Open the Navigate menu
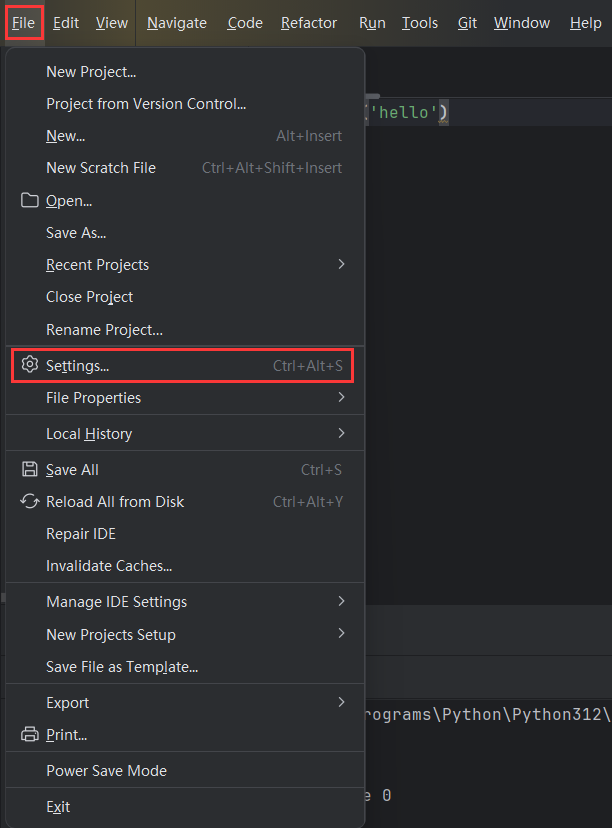Image resolution: width=612 pixels, height=828 pixels. [177, 23]
